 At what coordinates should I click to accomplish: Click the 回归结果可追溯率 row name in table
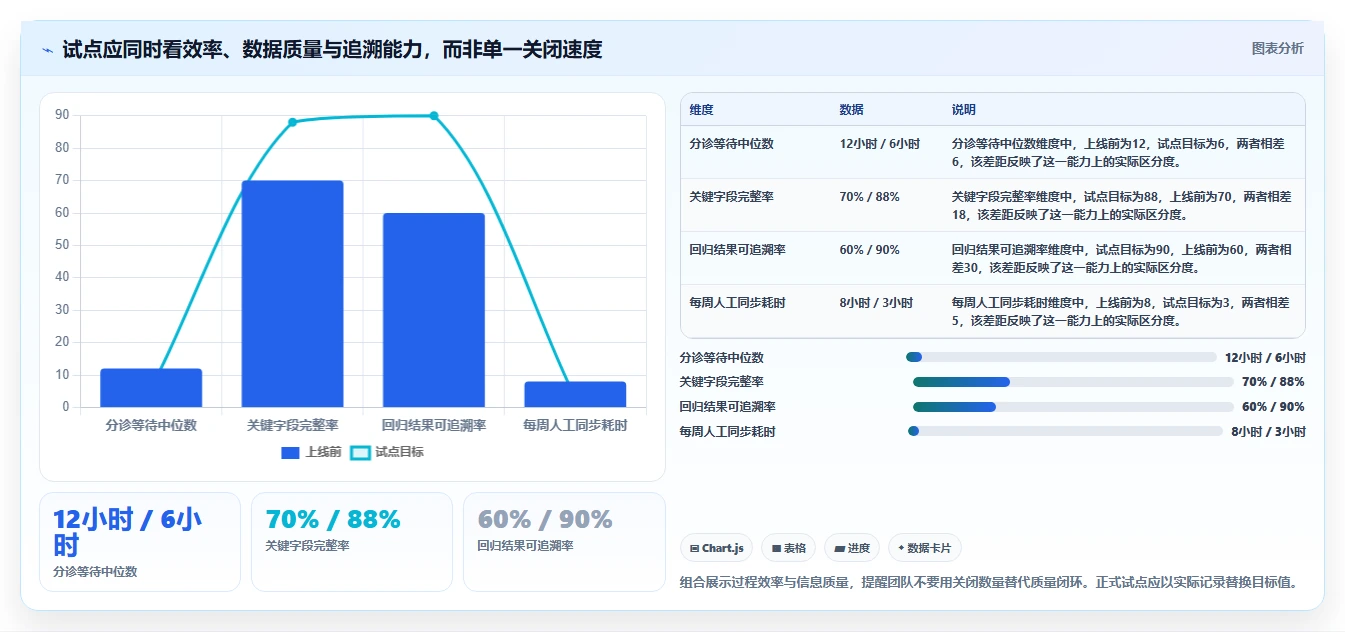click(x=737, y=250)
